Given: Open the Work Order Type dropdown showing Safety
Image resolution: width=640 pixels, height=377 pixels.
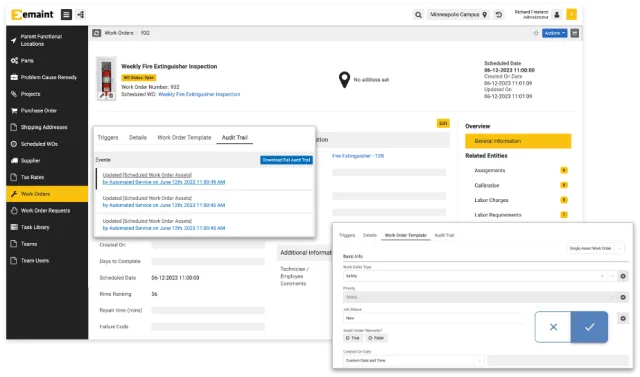Looking at the screenshot, I should 480,276.
